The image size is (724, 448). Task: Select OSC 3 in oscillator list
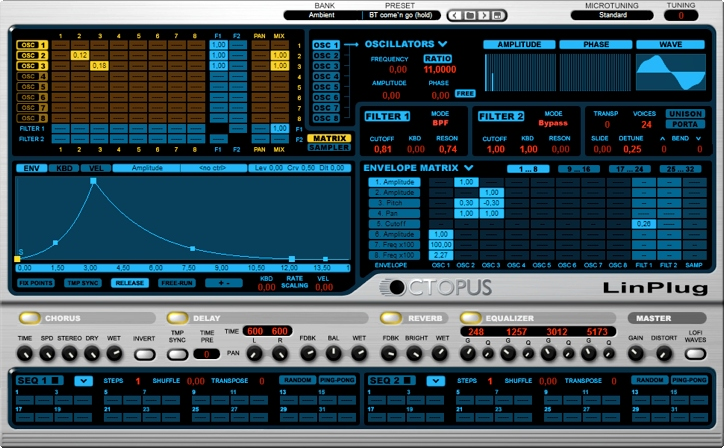point(326,66)
